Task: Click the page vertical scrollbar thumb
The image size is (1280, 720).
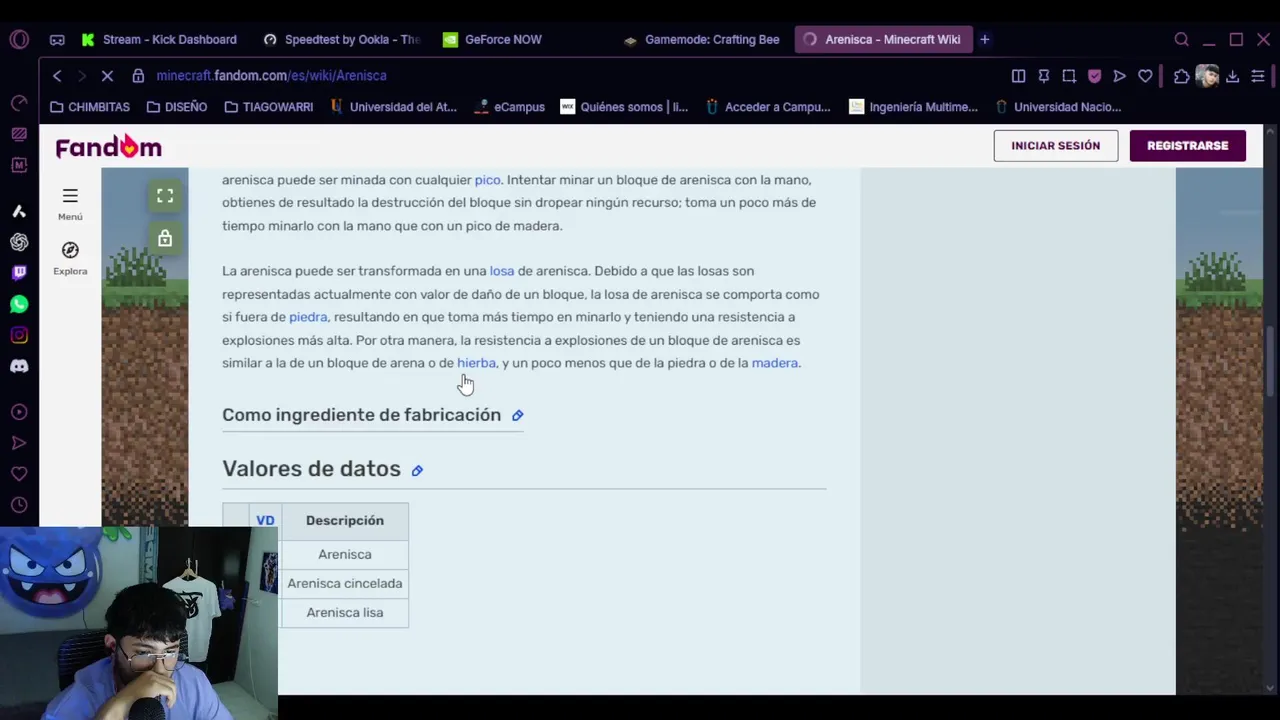Action: [x=1270, y=360]
